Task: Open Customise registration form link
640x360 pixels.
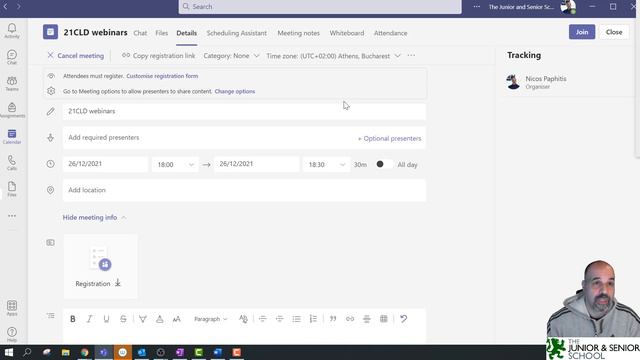Action: [x=162, y=76]
